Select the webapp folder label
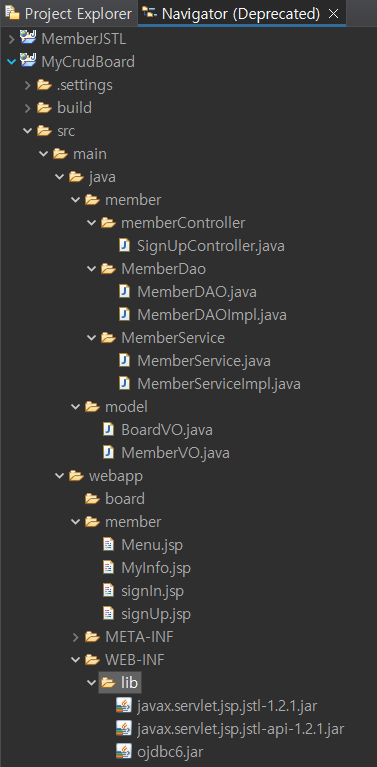 (x=116, y=476)
